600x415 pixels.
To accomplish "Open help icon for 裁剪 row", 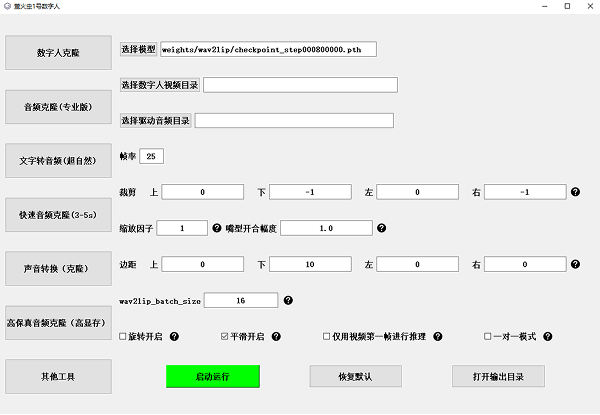I will point(575,192).
